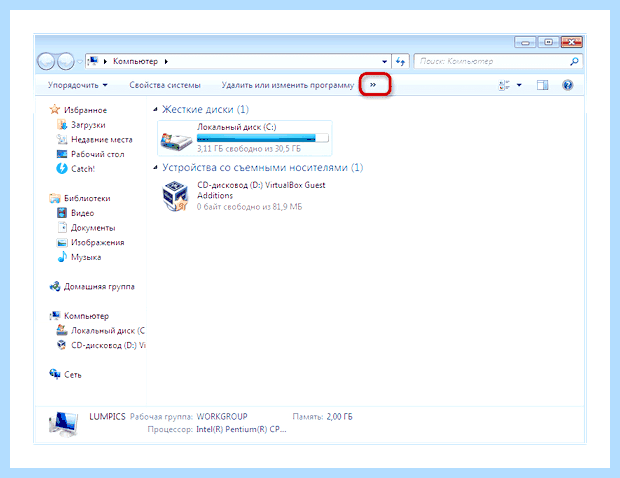The image size is (620, 478).
Task: Select the Локальный диск (C:) drive icon
Action: pos(176,141)
